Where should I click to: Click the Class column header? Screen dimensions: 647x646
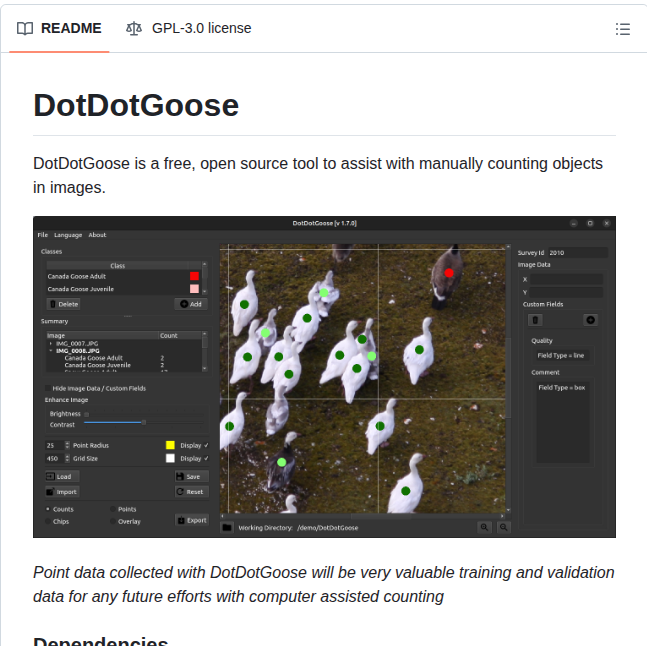[118, 266]
